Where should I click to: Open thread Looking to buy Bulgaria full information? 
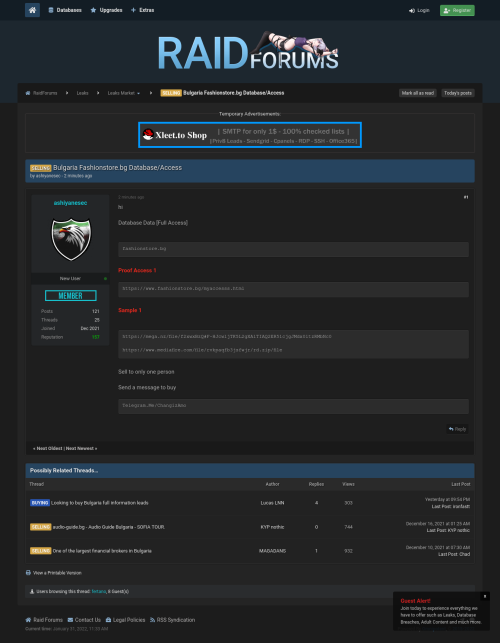click(x=100, y=503)
